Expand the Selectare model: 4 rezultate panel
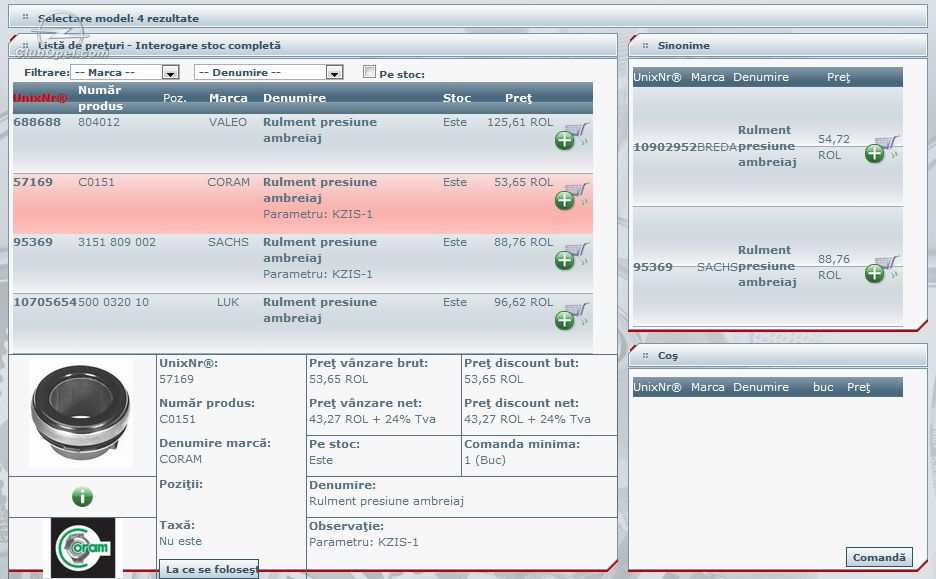Viewport: 936px width, 579px height. pyautogui.click(x=468, y=17)
